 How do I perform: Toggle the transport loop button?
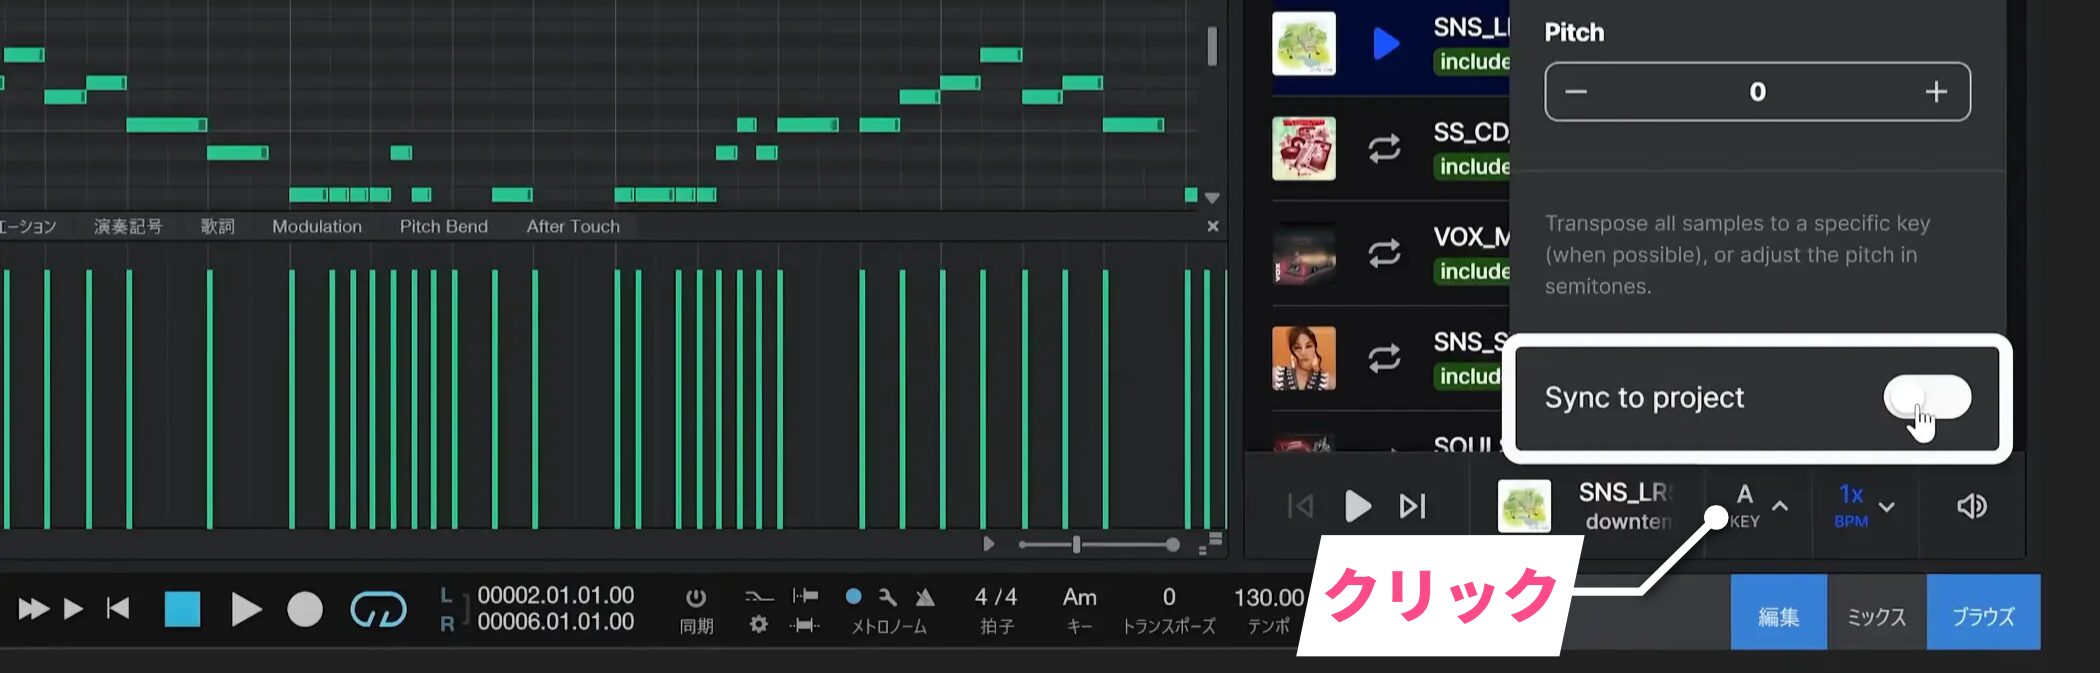pos(378,609)
